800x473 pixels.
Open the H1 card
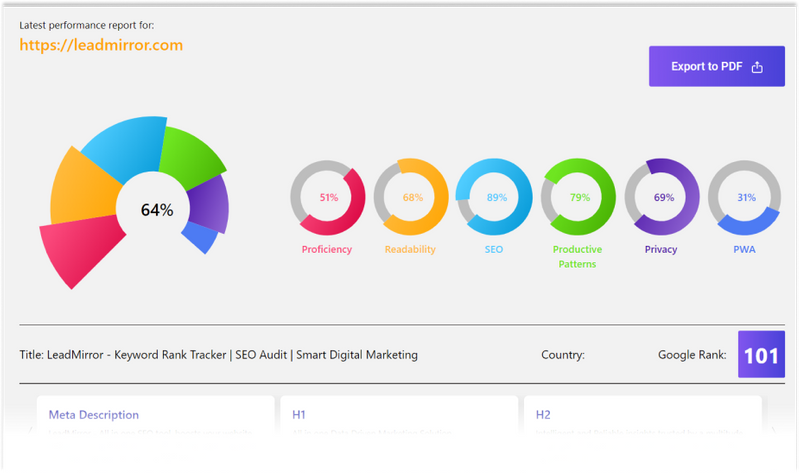pos(399,420)
